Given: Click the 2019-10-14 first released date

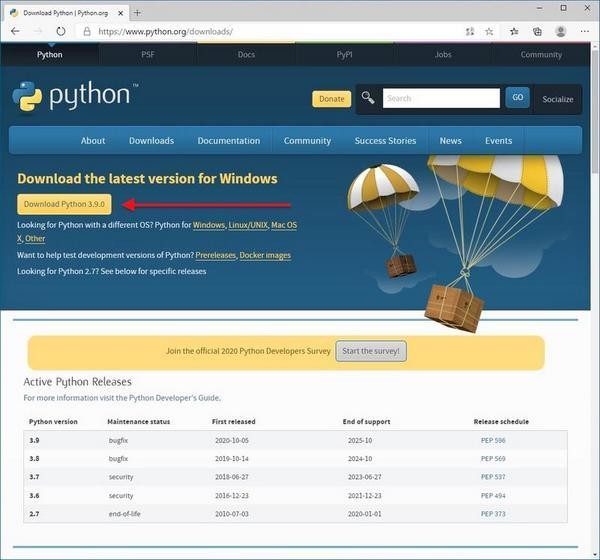Looking at the screenshot, I should (232, 459).
